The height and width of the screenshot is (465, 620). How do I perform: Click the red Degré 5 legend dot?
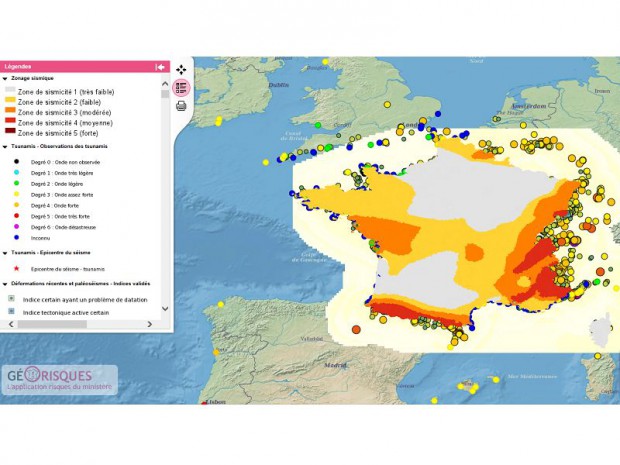point(16,216)
